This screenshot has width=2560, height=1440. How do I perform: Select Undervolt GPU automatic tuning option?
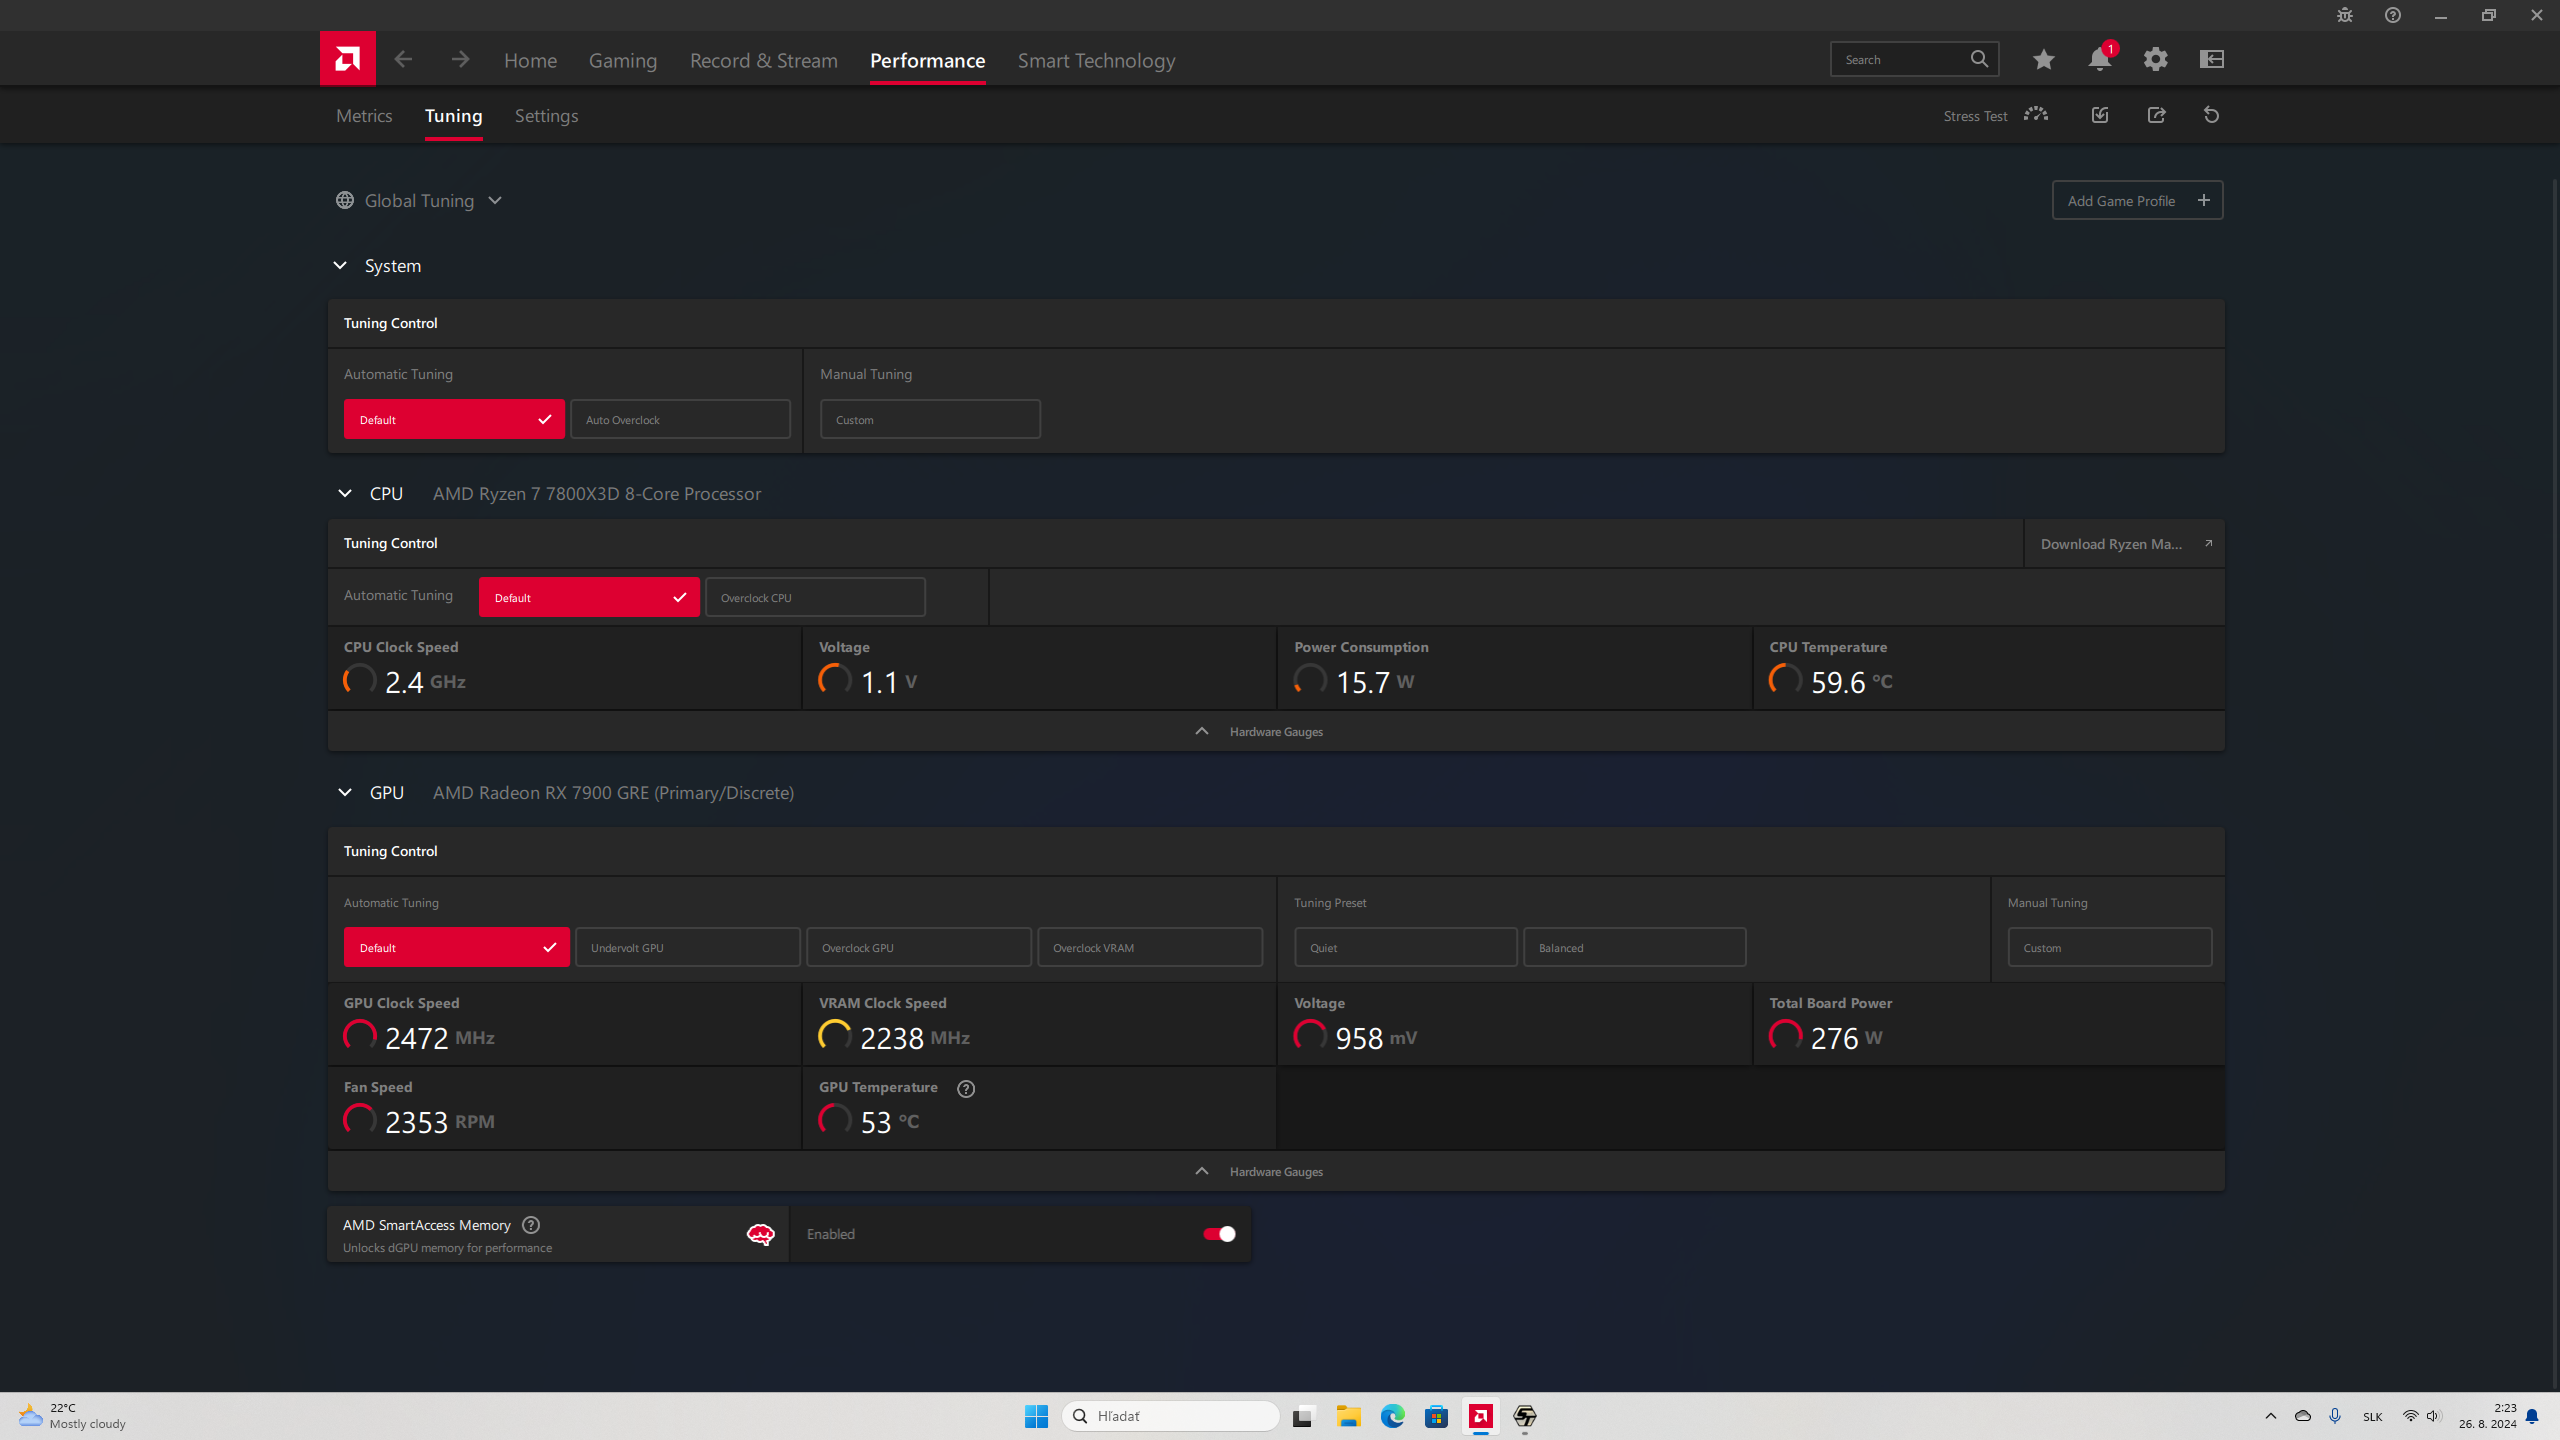(687, 947)
